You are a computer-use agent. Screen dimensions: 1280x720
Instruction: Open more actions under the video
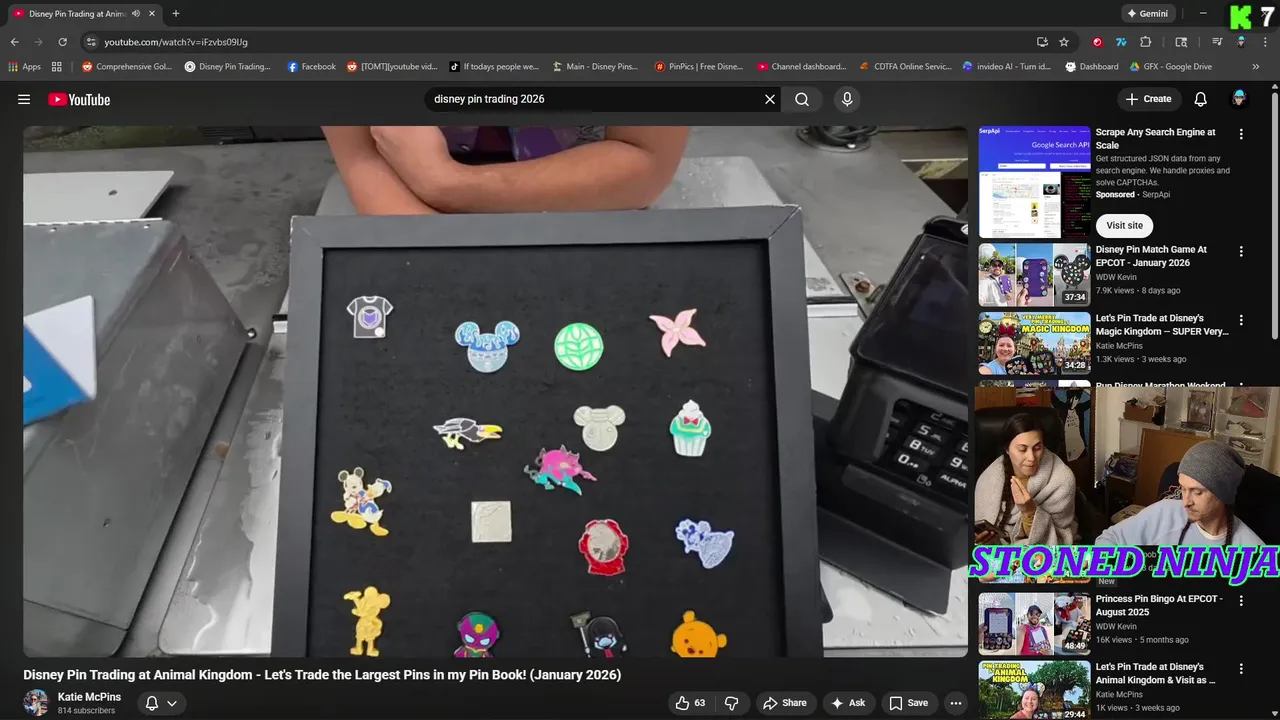tap(956, 703)
